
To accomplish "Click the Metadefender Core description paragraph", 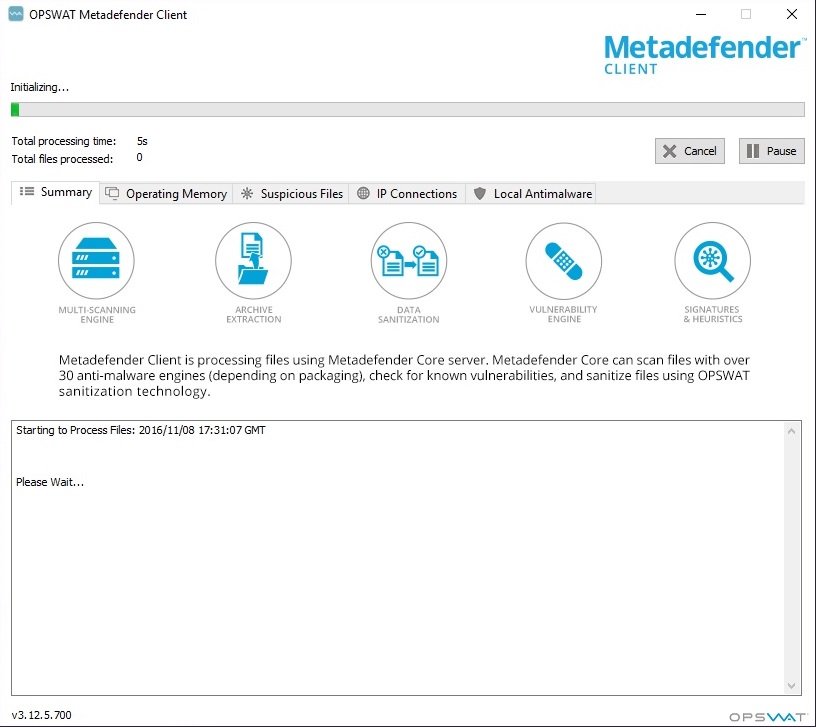I will pos(404,375).
